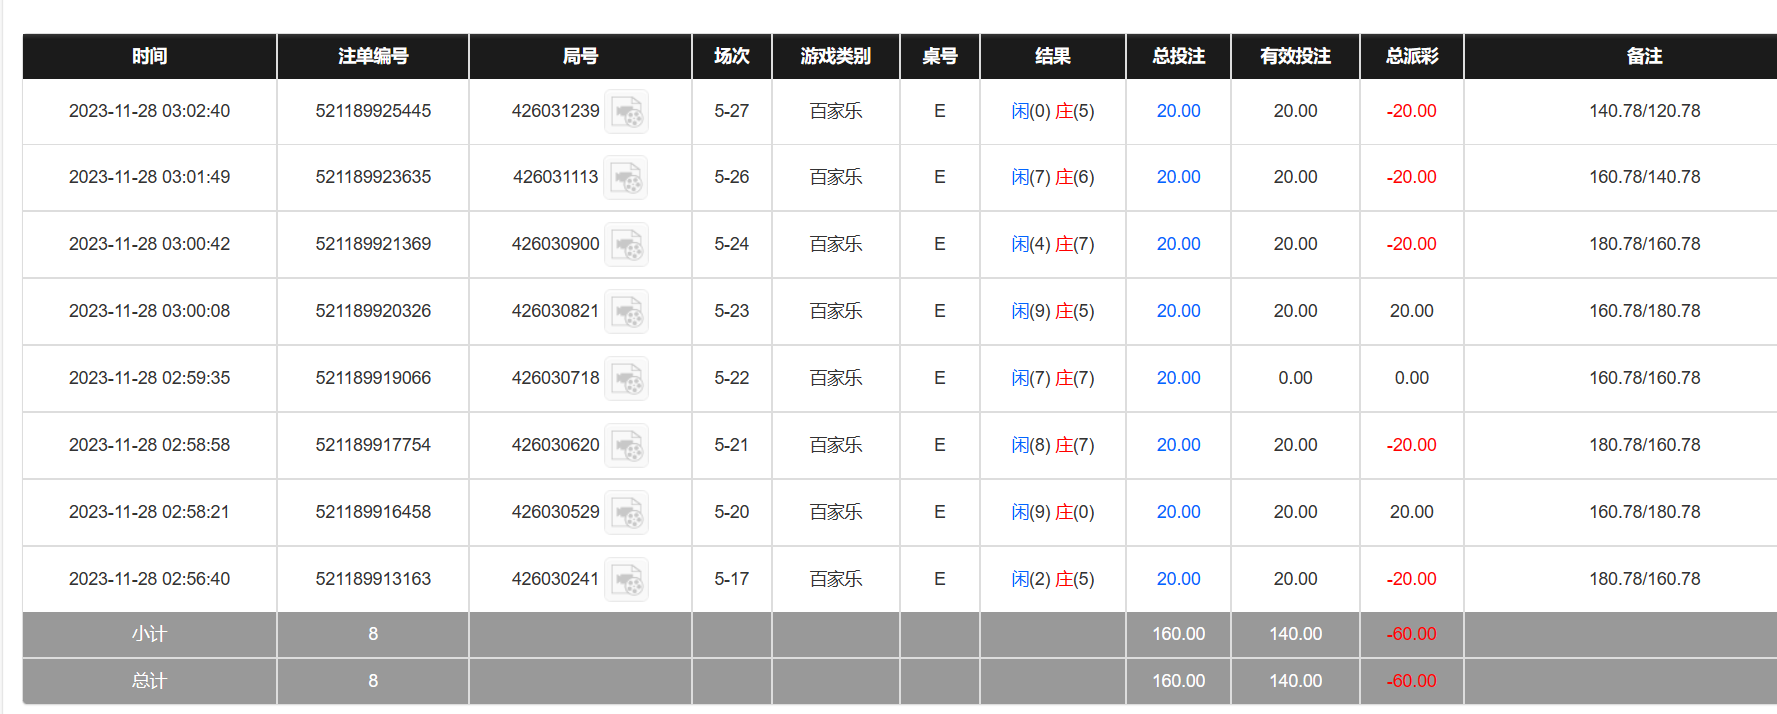Open the replay icon for round 426030900

click(627, 245)
